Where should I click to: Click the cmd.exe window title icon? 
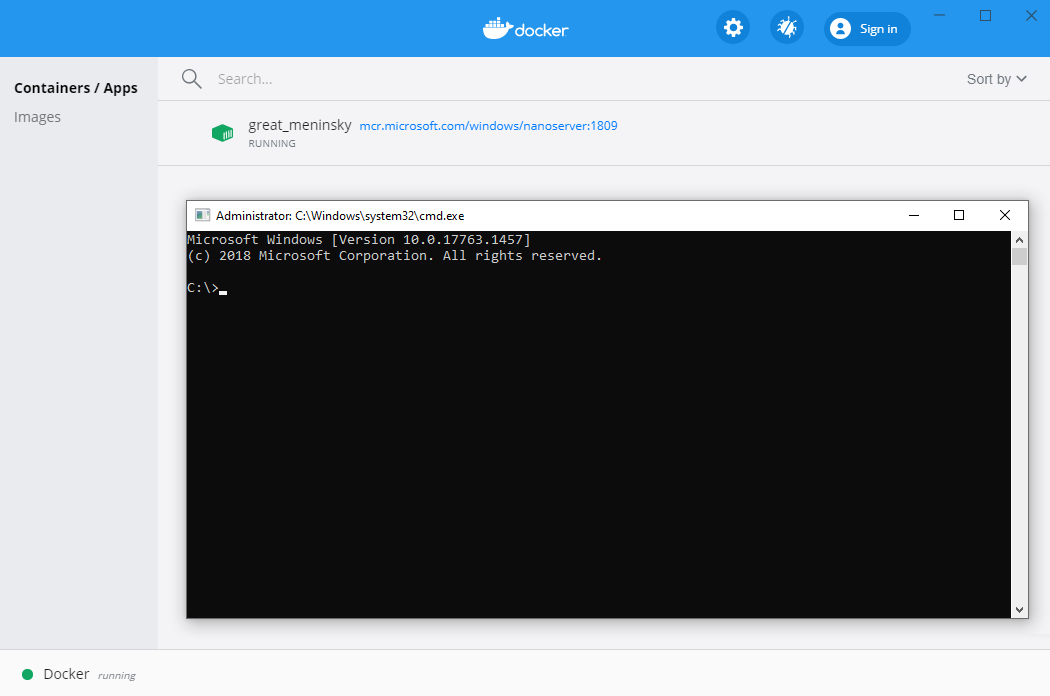202,215
